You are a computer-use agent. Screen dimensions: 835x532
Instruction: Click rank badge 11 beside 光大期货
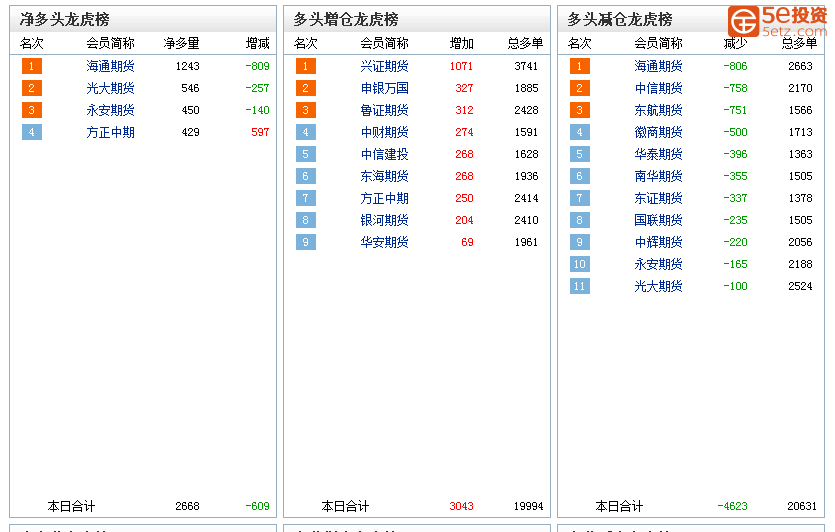pos(579,287)
